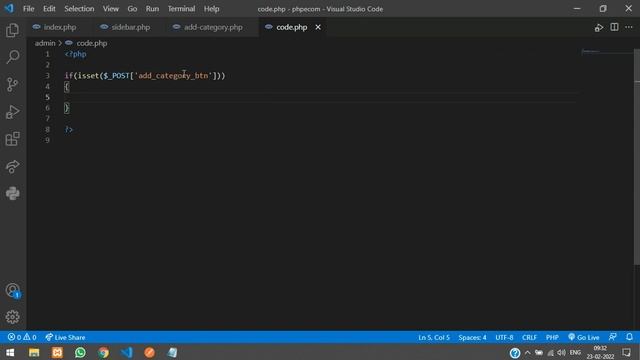The image size is (640, 360).
Task: Open errors and warnings problems indicator
Action: tap(22, 337)
